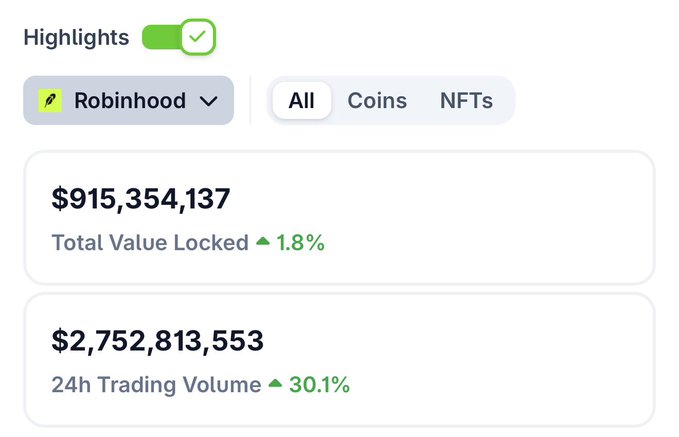Screen dimensions: 679x437
Task: Select the All tab
Action: (301, 100)
